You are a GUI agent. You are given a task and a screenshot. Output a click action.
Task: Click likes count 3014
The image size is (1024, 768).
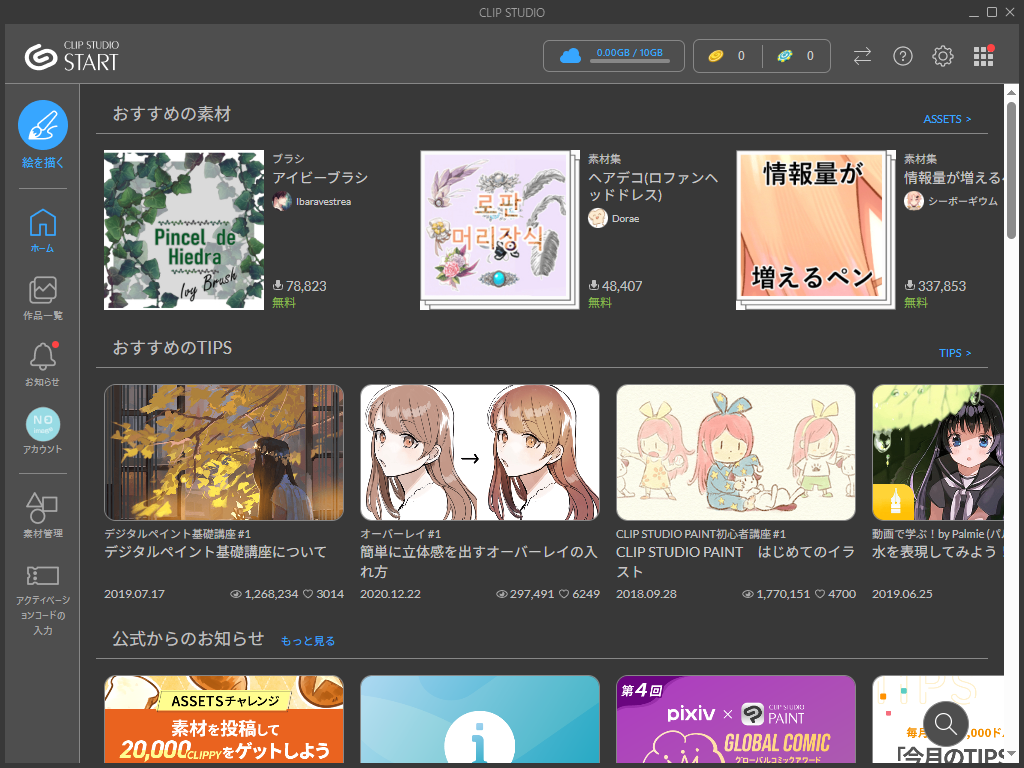(330, 594)
